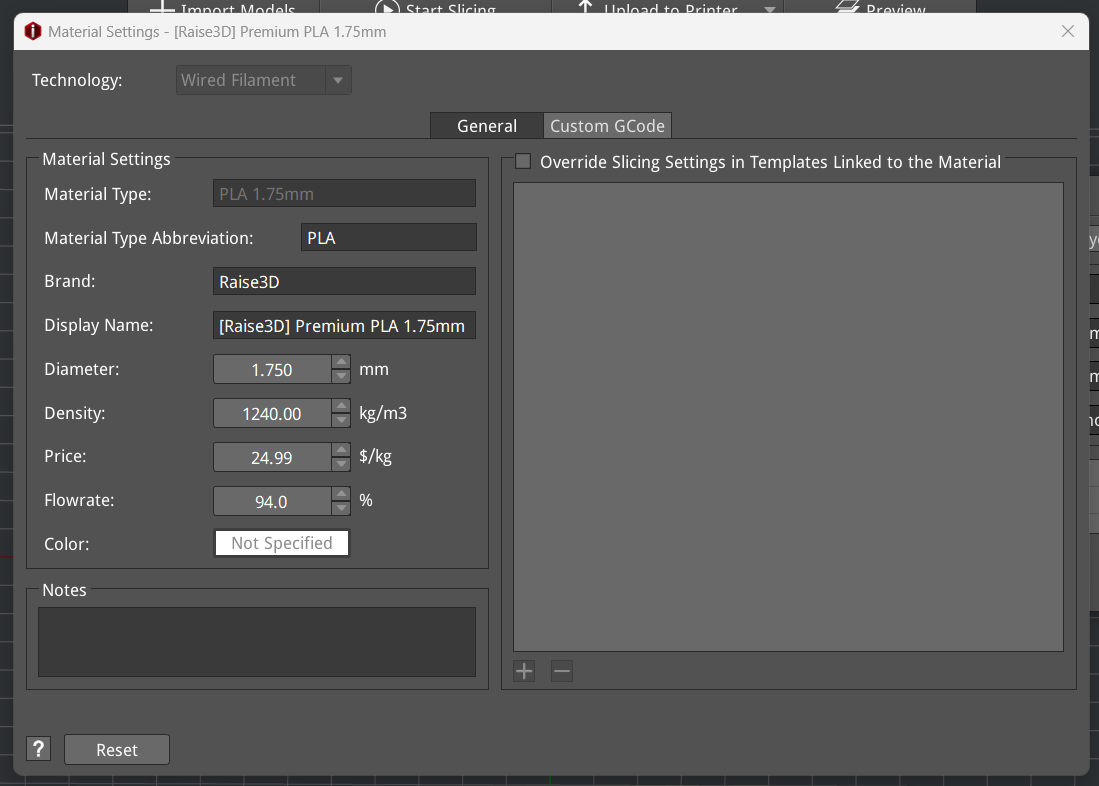Open the Upload to Printer dropdown arrow
The height and width of the screenshot is (786, 1099).
pos(770,9)
